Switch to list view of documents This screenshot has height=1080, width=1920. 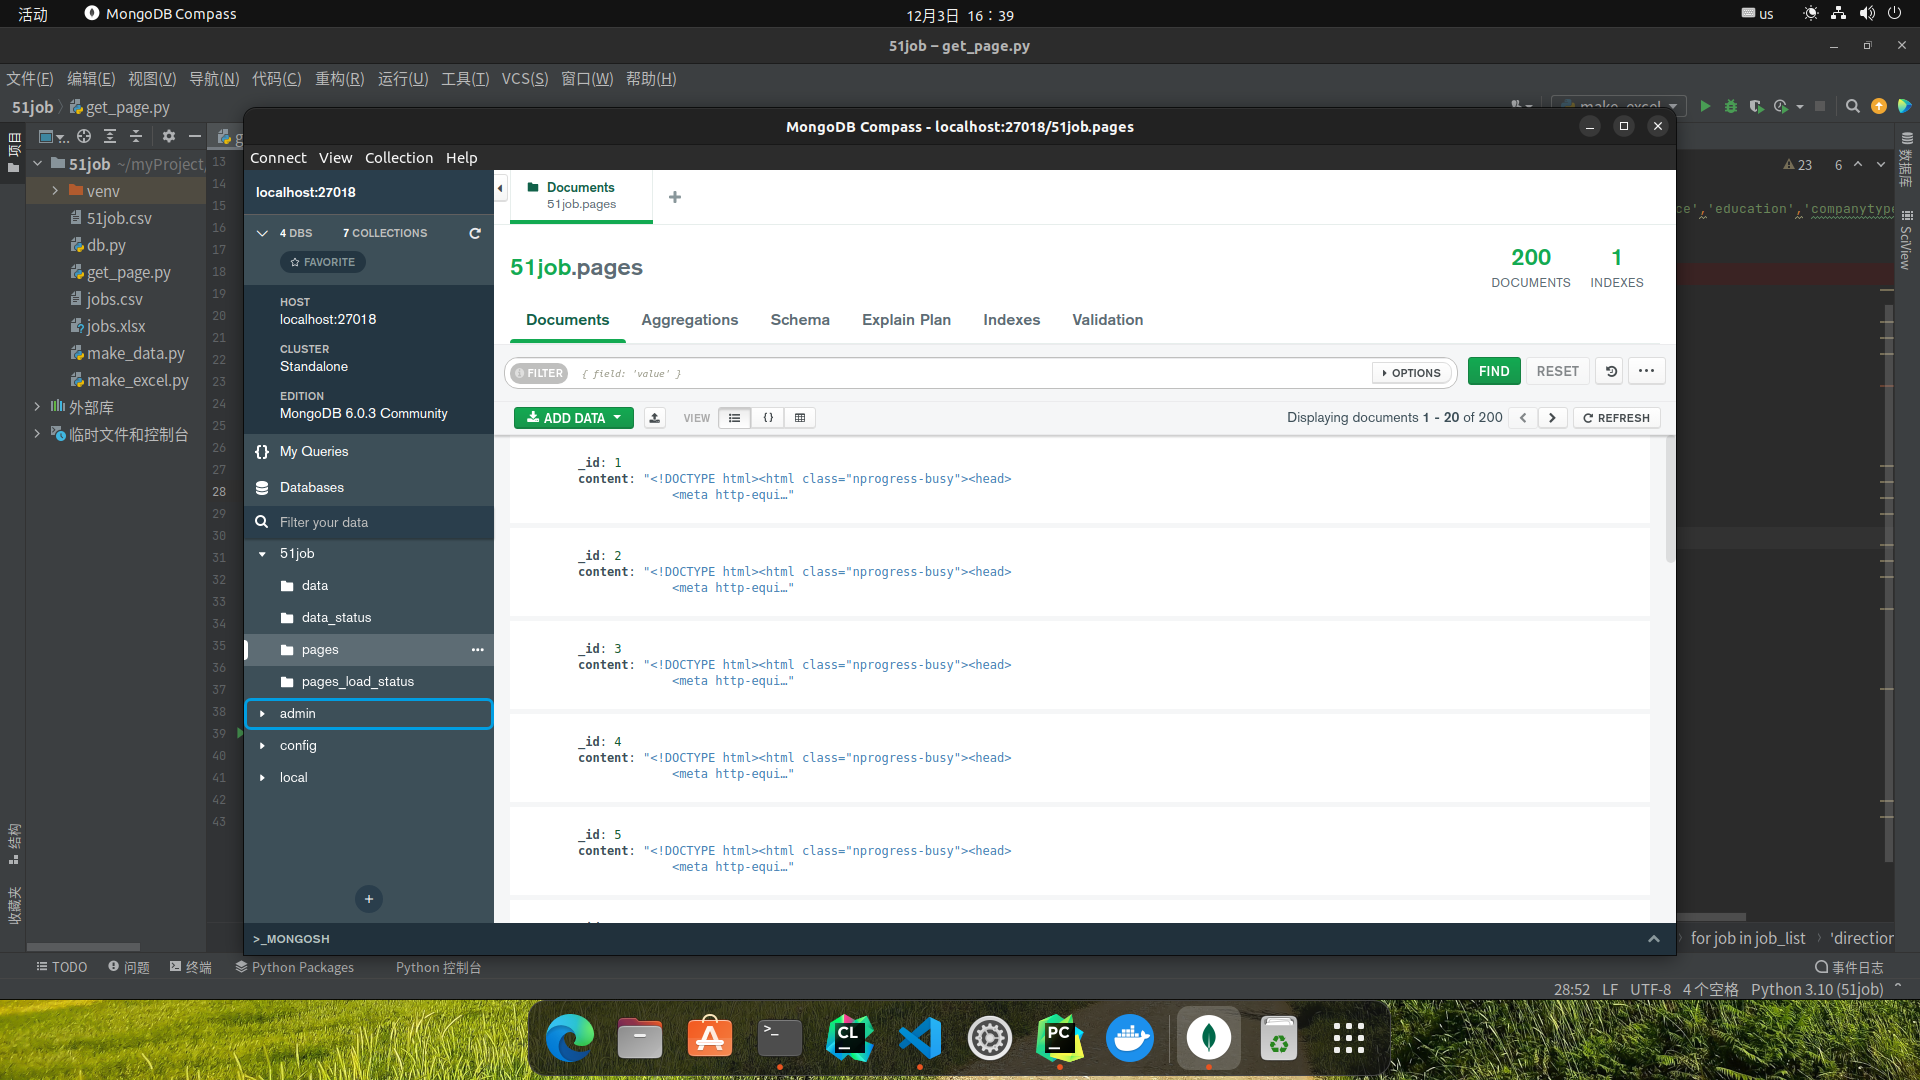(x=735, y=418)
